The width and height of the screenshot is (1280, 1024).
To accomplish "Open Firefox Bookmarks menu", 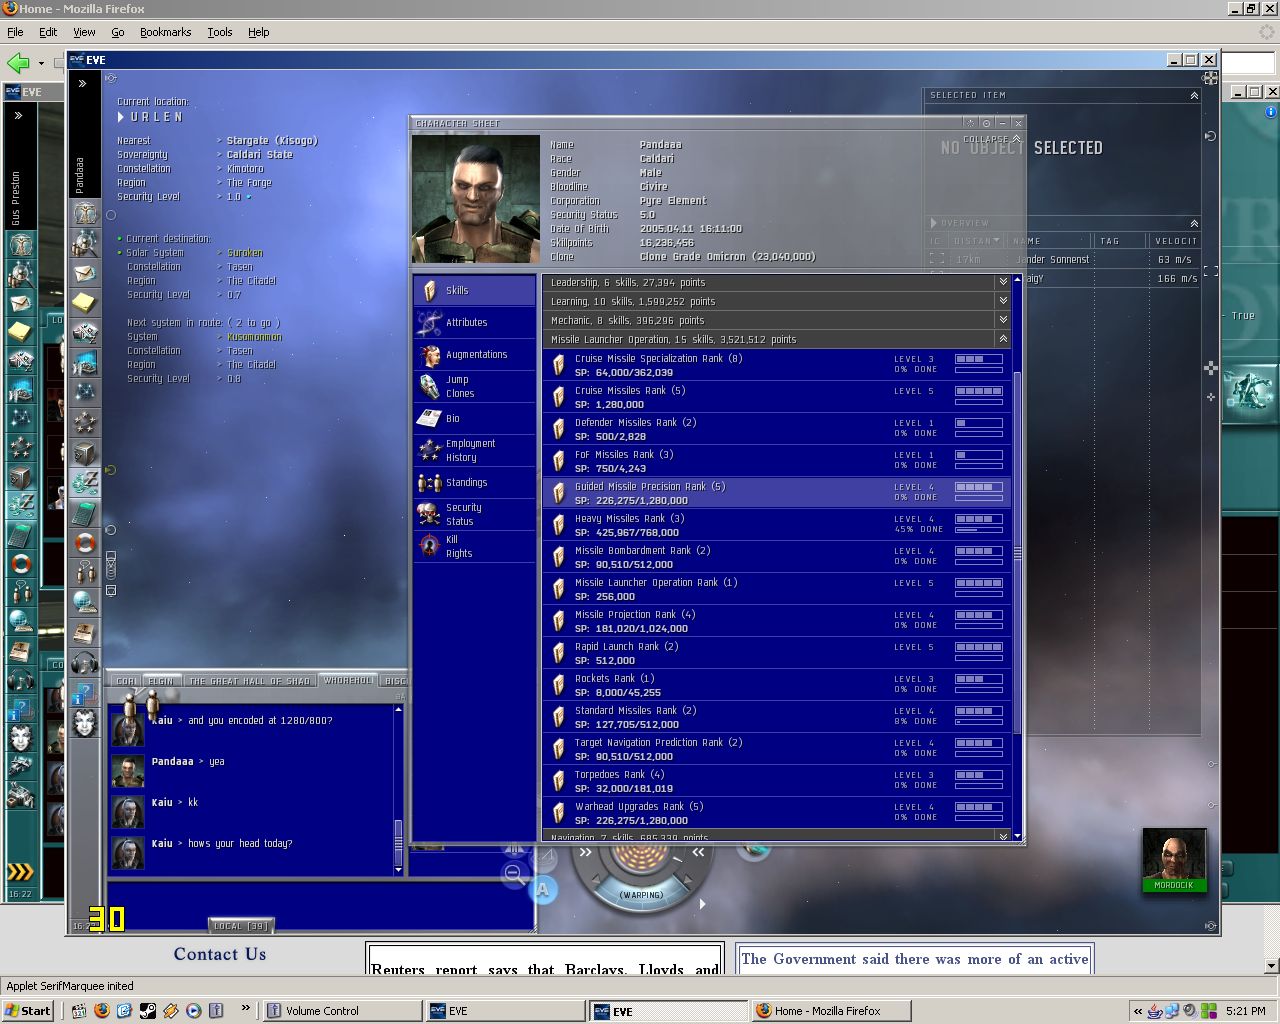I will coord(165,32).
